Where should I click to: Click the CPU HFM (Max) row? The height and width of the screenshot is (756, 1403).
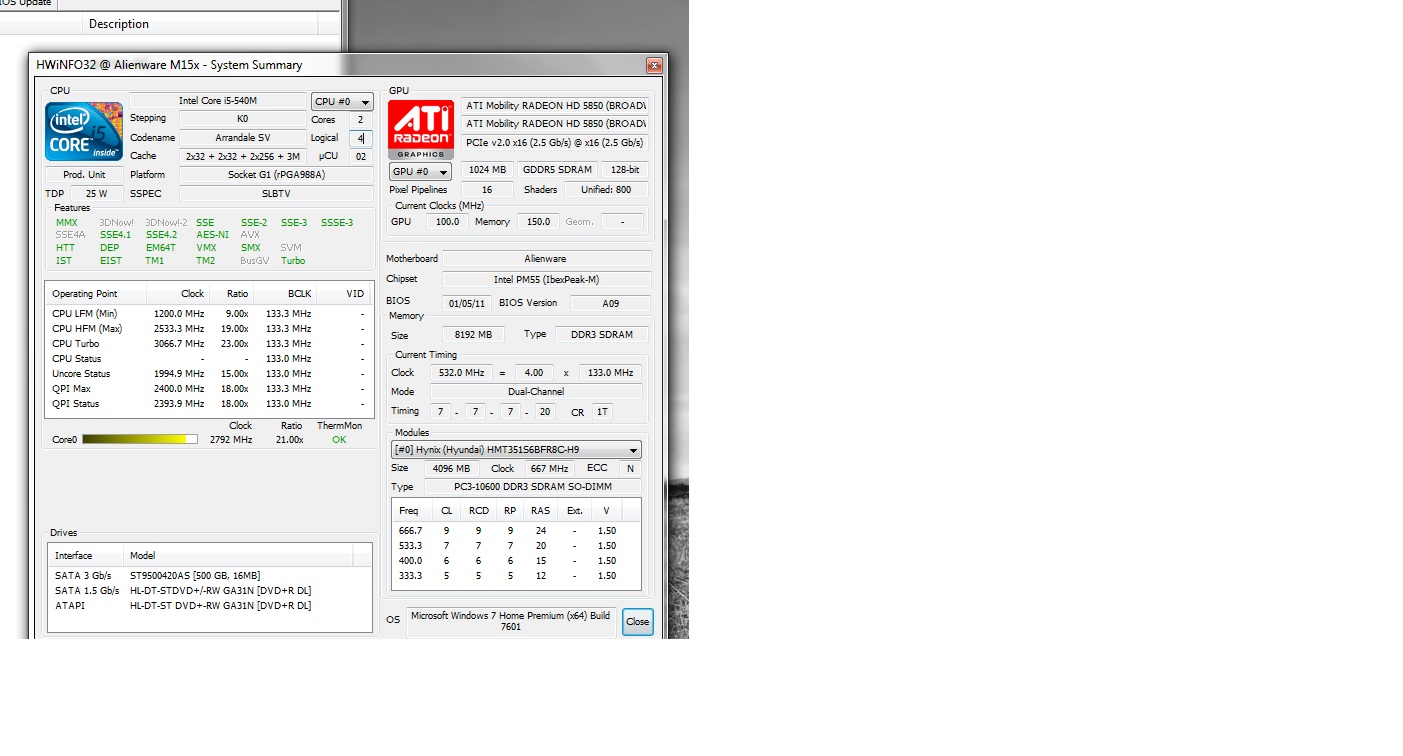click(x=209, y=329)
